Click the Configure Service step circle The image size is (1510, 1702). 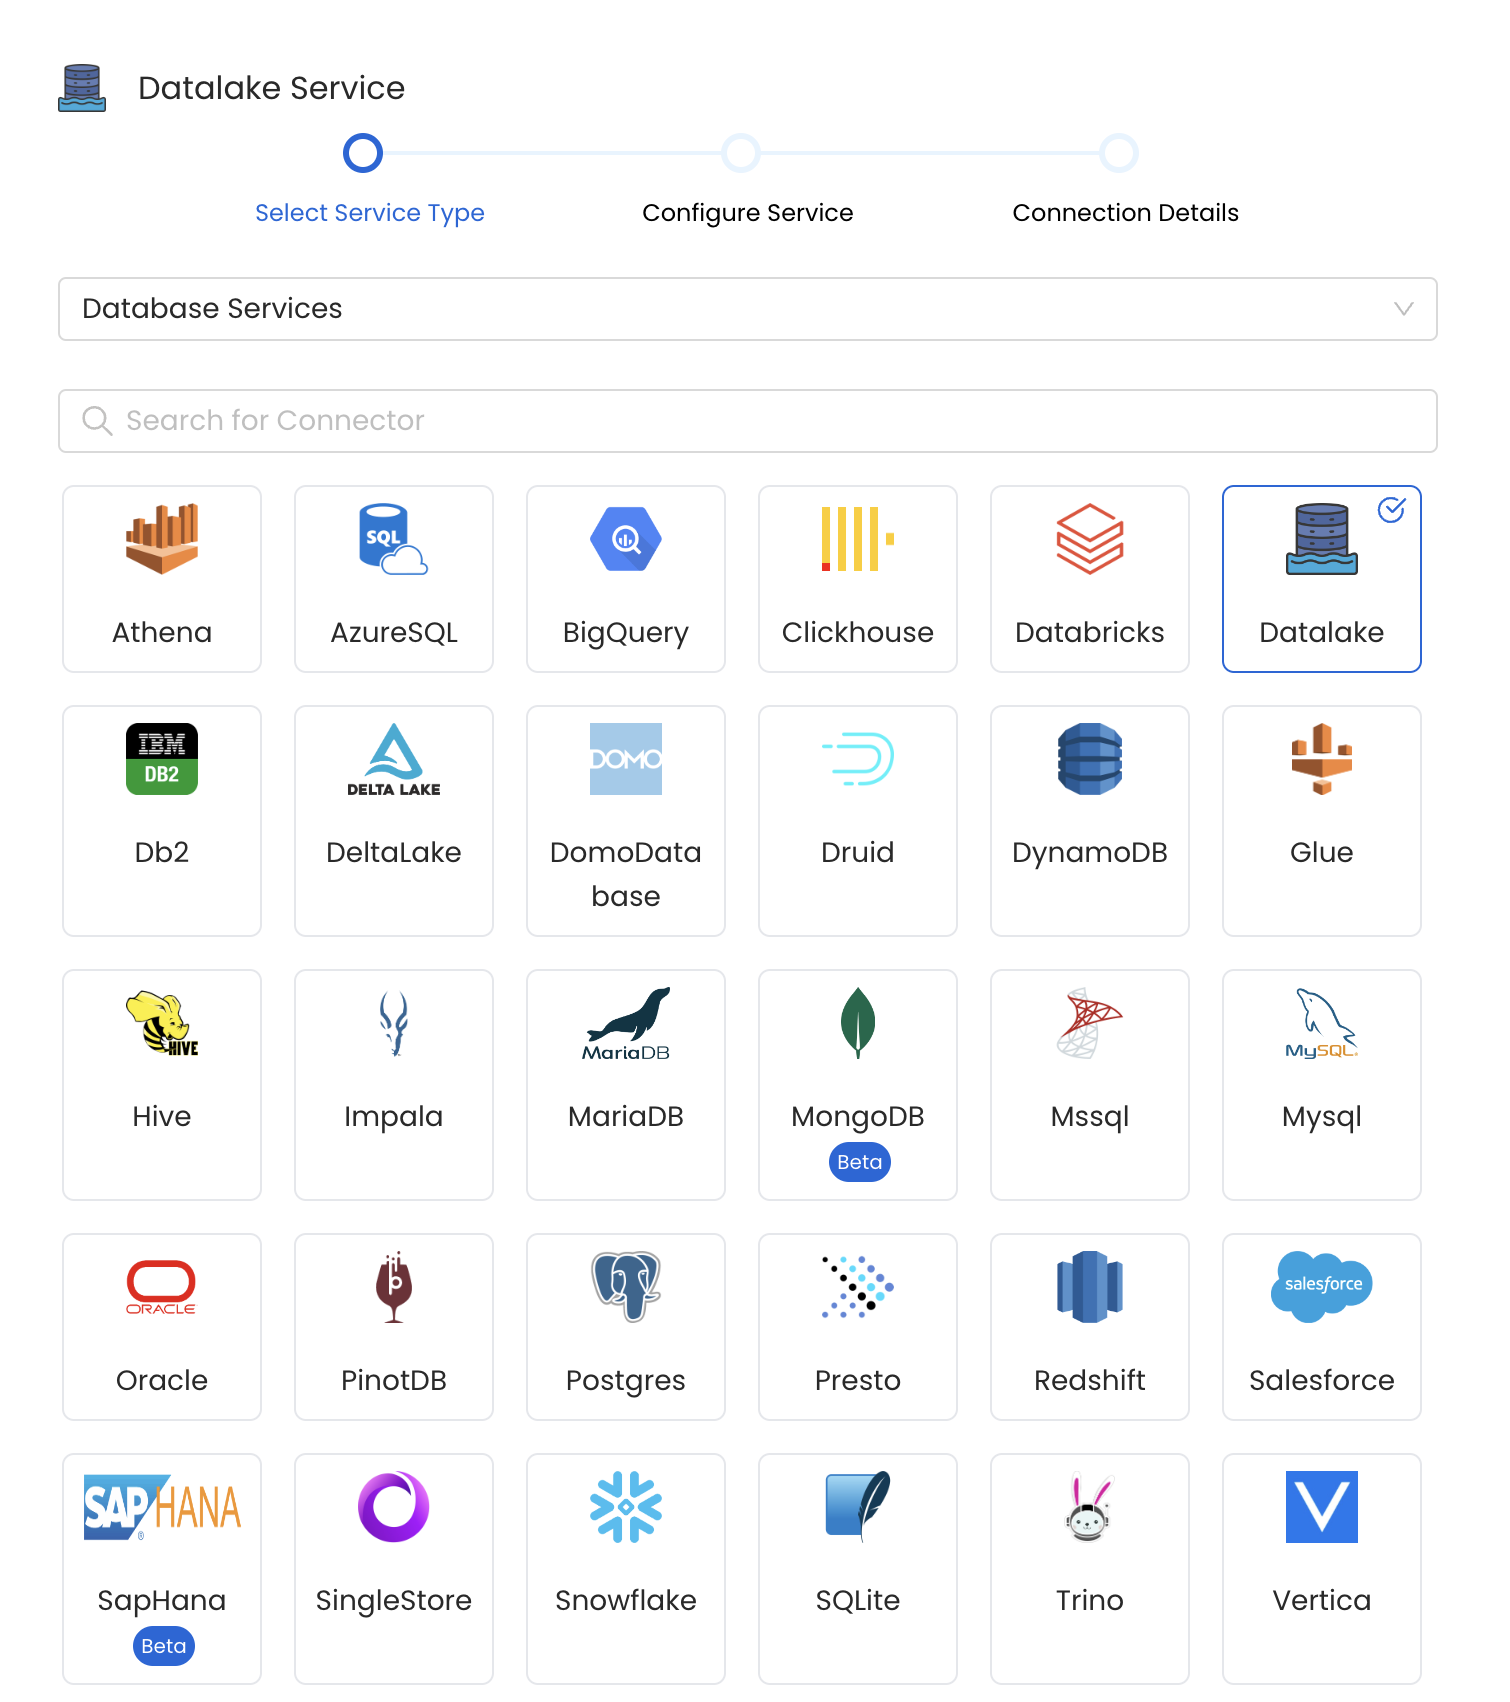[741, 153]
